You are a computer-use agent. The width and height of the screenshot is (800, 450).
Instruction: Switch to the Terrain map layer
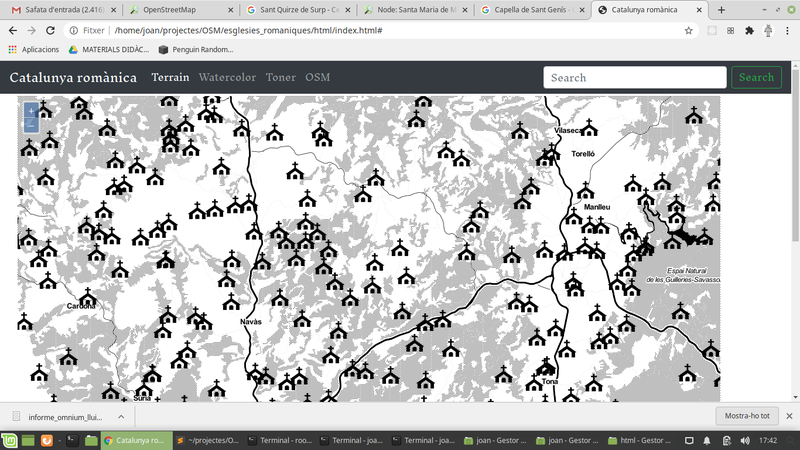(x=170, y=77)
